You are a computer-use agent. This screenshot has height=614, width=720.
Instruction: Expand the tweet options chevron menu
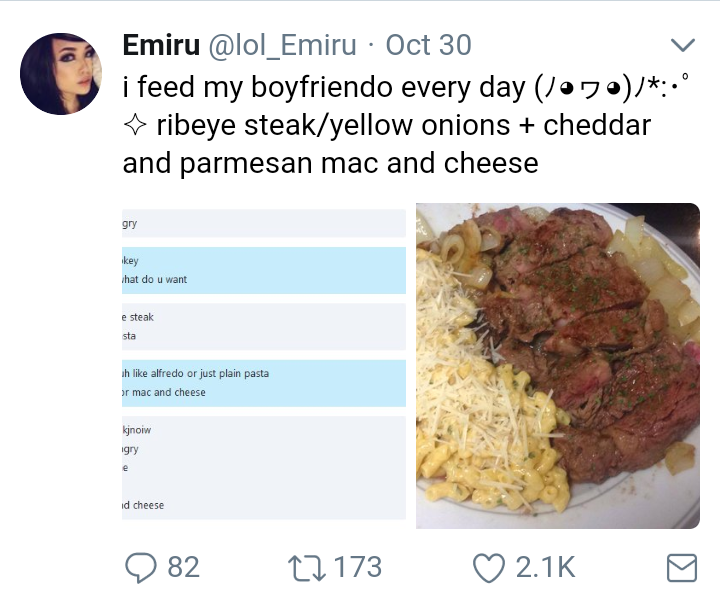681,45
